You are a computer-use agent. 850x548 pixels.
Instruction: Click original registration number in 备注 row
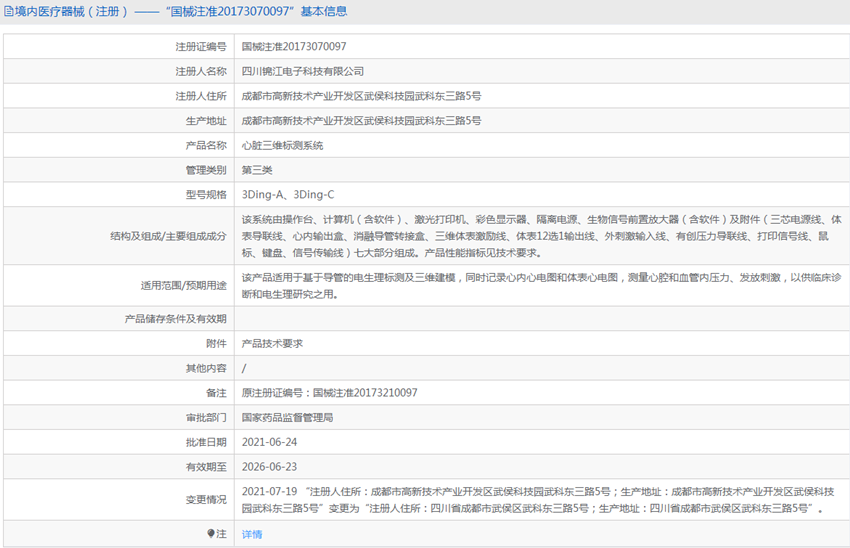point(329,393)
